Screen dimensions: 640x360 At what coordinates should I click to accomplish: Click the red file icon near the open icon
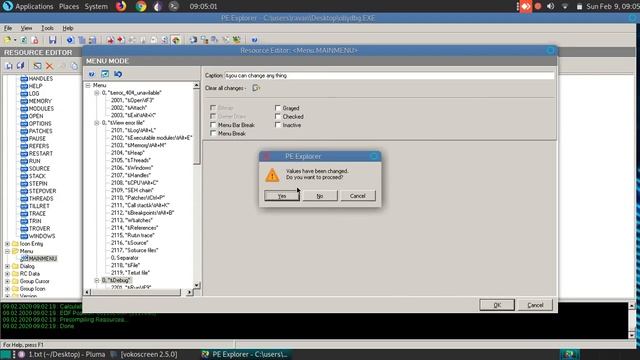point(35,40)
